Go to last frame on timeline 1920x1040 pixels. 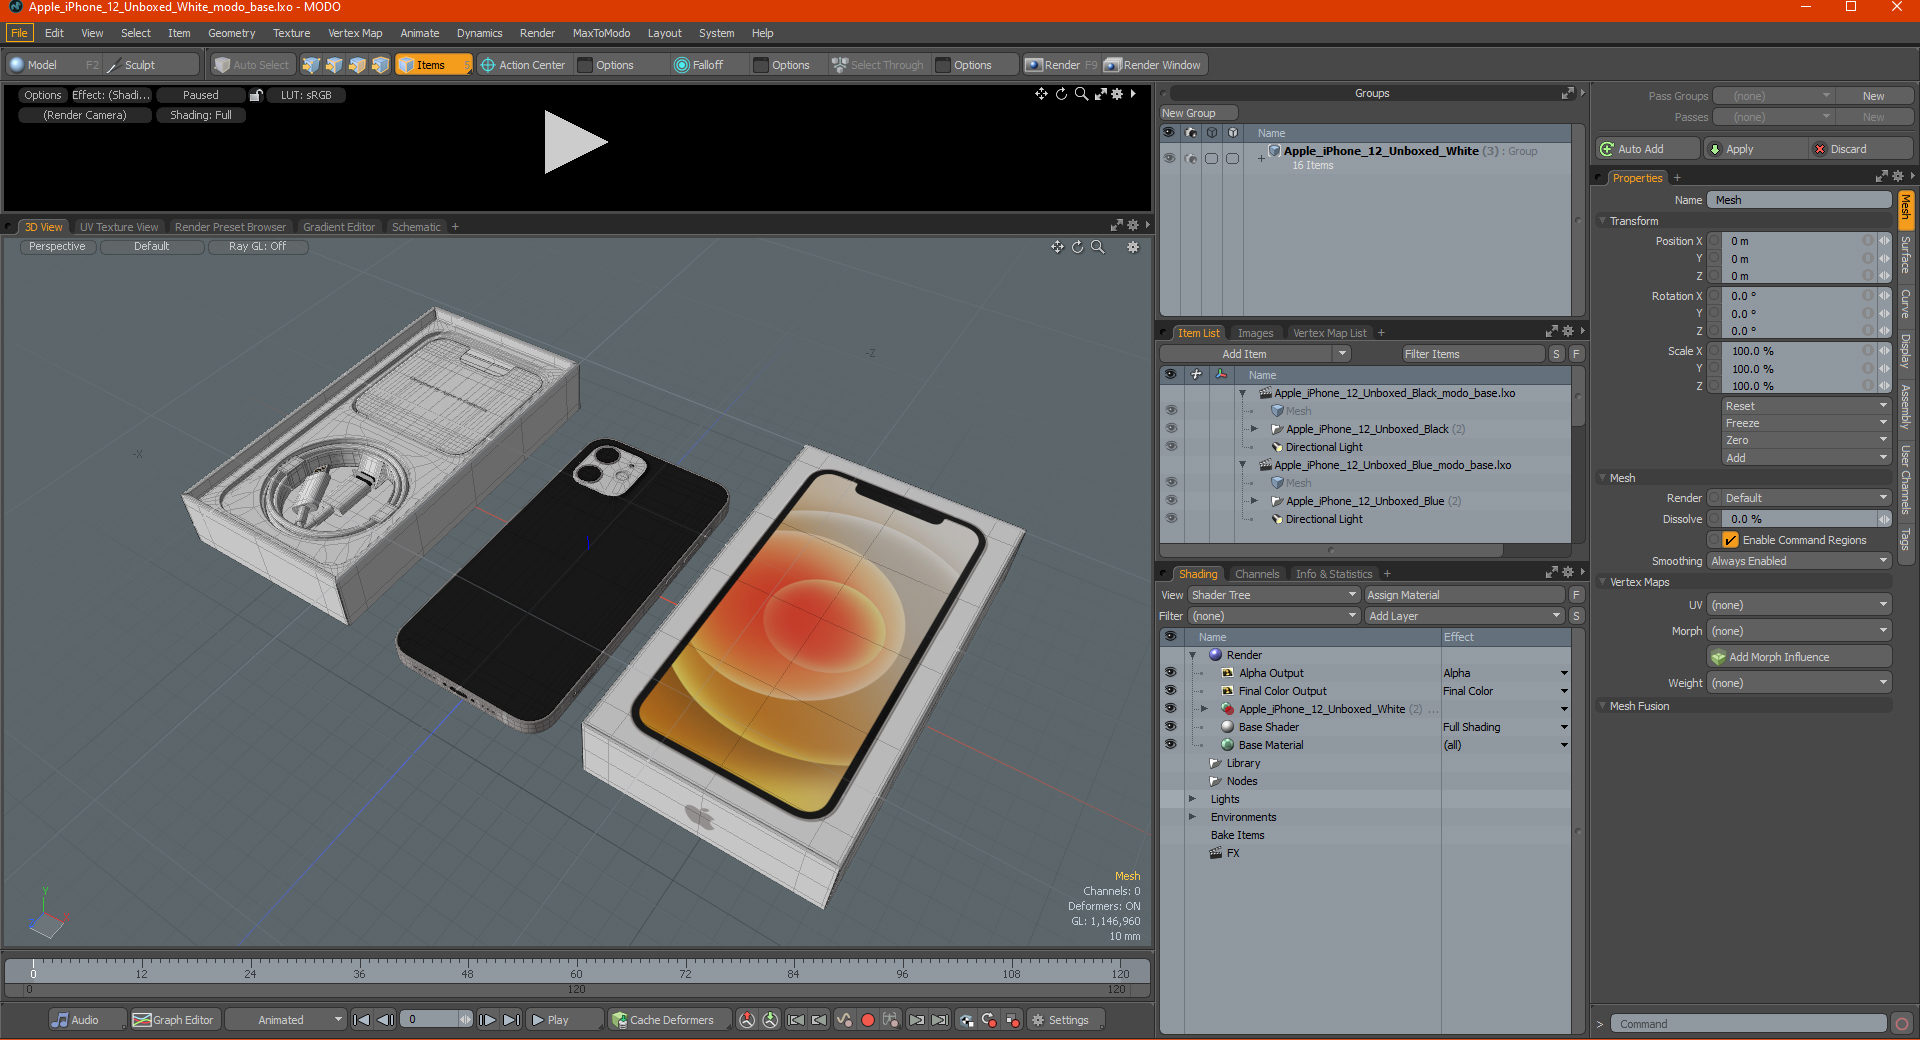click(x=511, y=1020)
